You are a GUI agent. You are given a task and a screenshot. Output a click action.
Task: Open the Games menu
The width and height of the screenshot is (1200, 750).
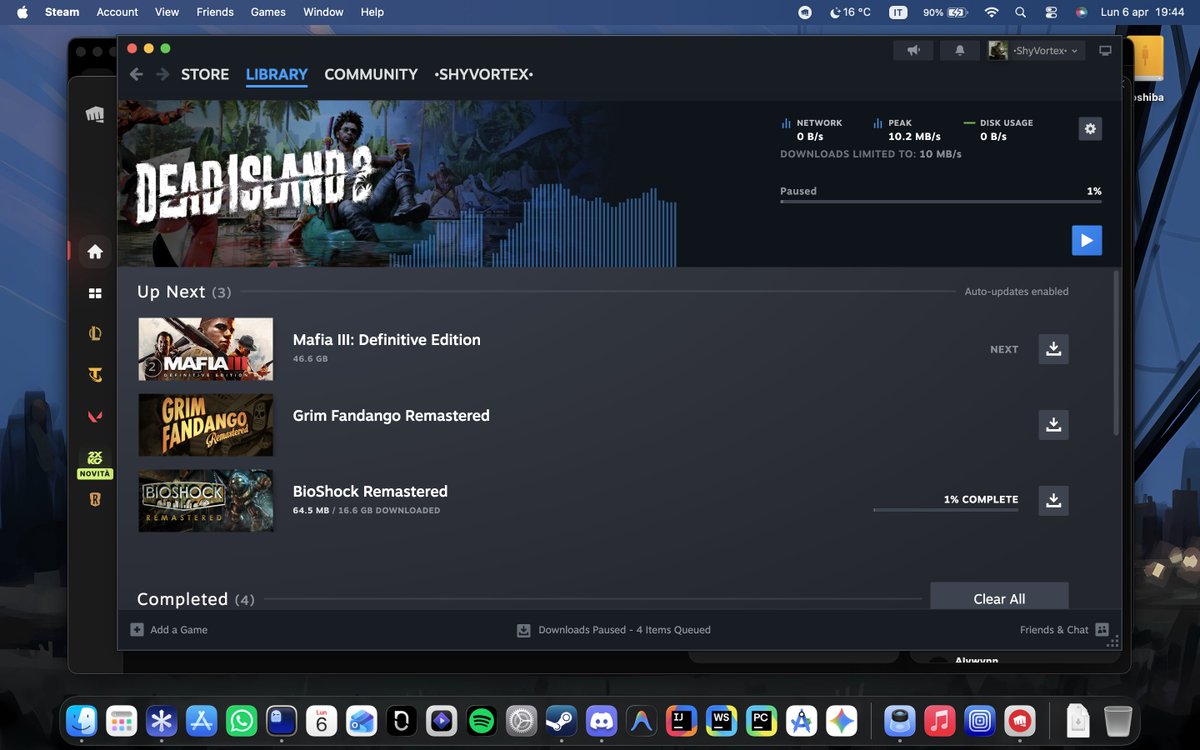pos(268,12)
